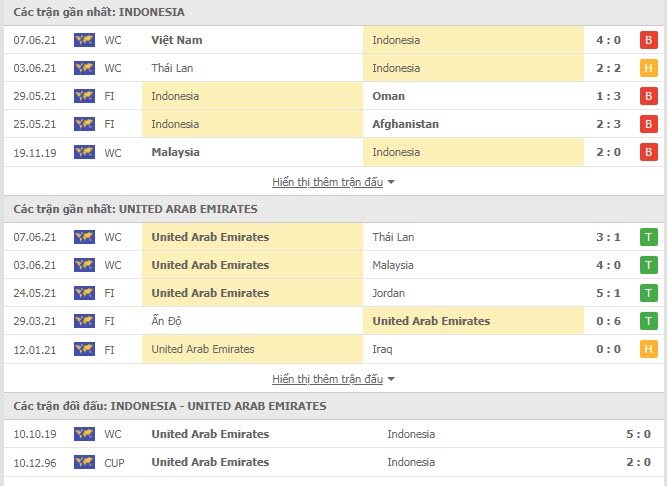667x486 pixels.
Task: Expand more Indonesia matches via Hiển thị thêm trận đấu
Action: coord(328,182)
